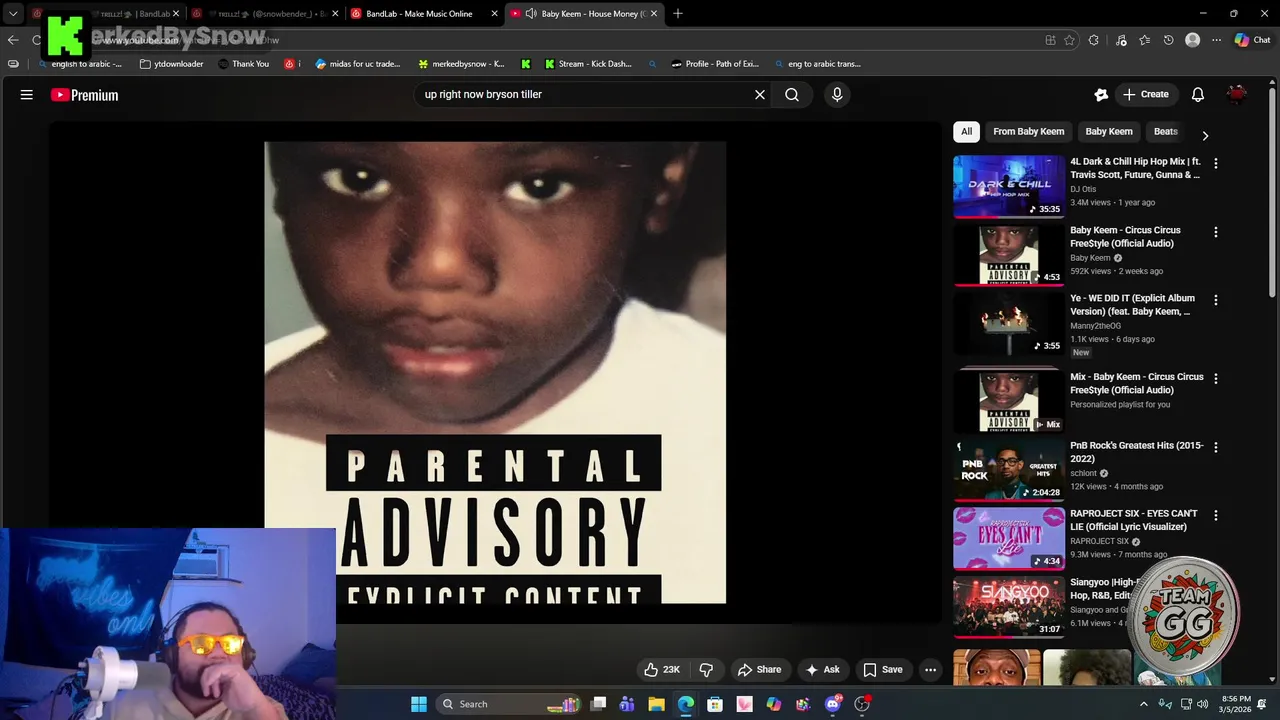
Task: Show hidden system tray icons
Action: [1144, 704]
